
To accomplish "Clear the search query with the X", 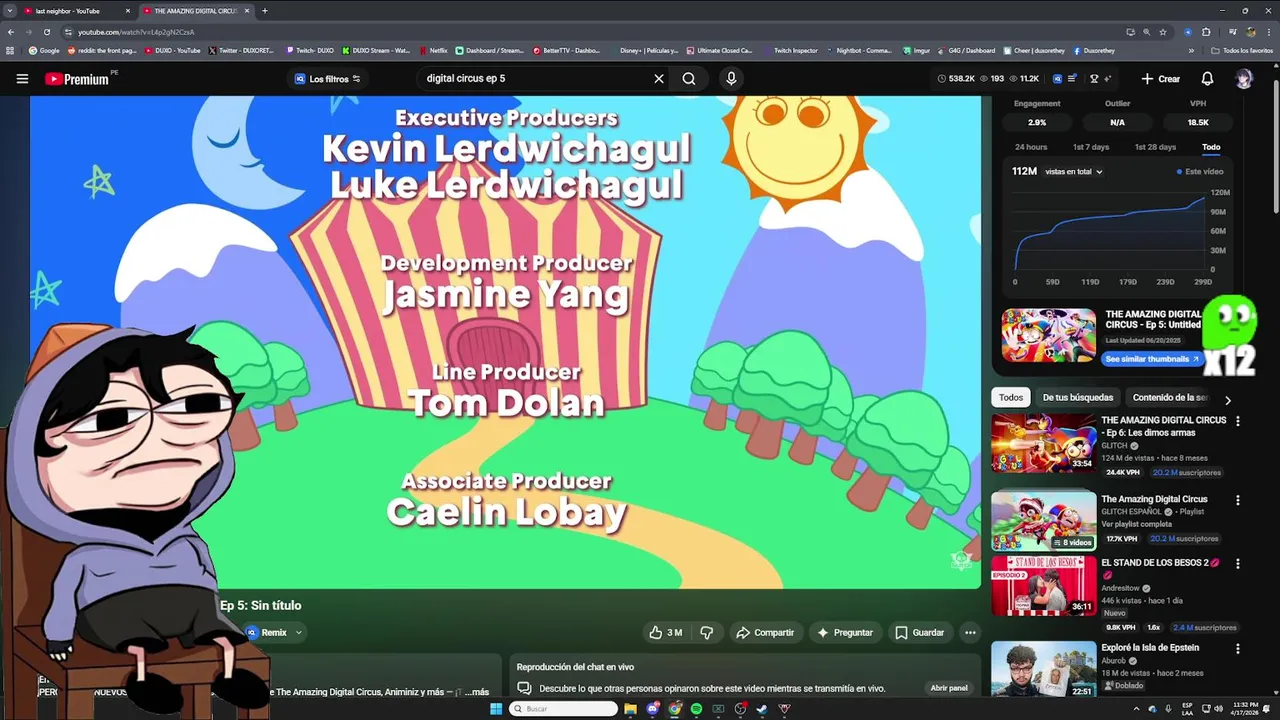I will coord(658,78).
